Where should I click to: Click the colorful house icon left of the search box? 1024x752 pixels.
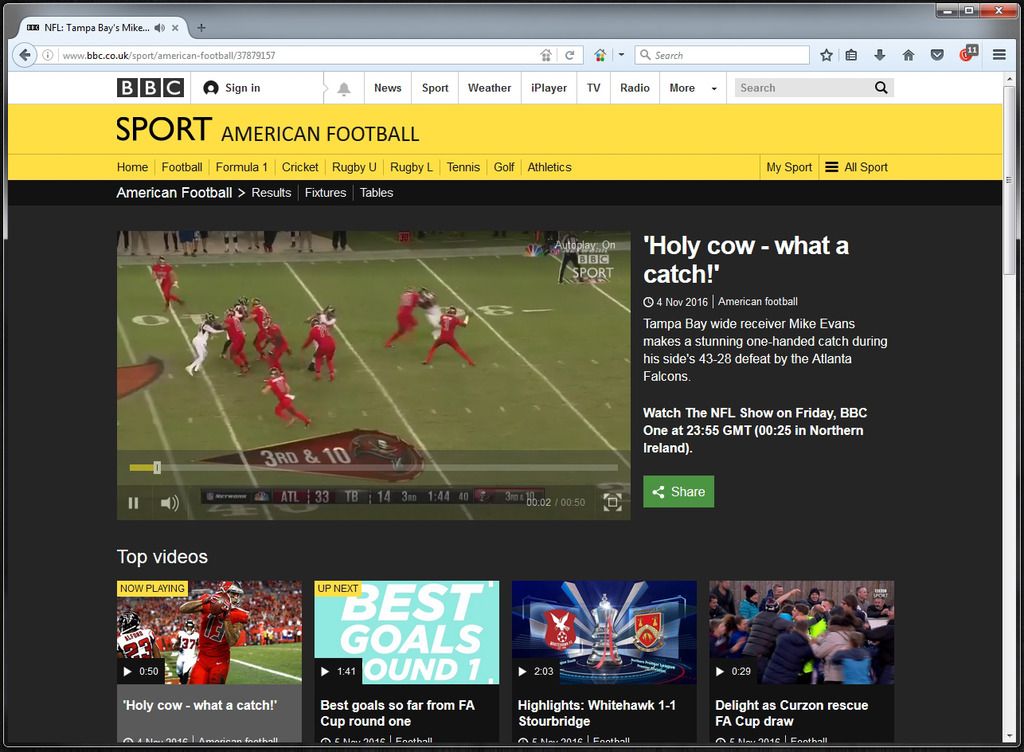600,55
